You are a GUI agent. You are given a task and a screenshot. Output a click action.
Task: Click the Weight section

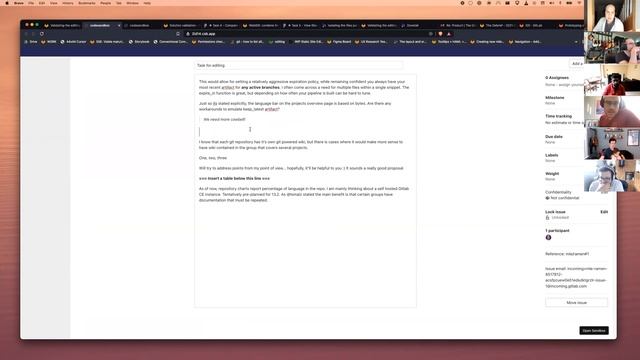(x=564, y=176)
